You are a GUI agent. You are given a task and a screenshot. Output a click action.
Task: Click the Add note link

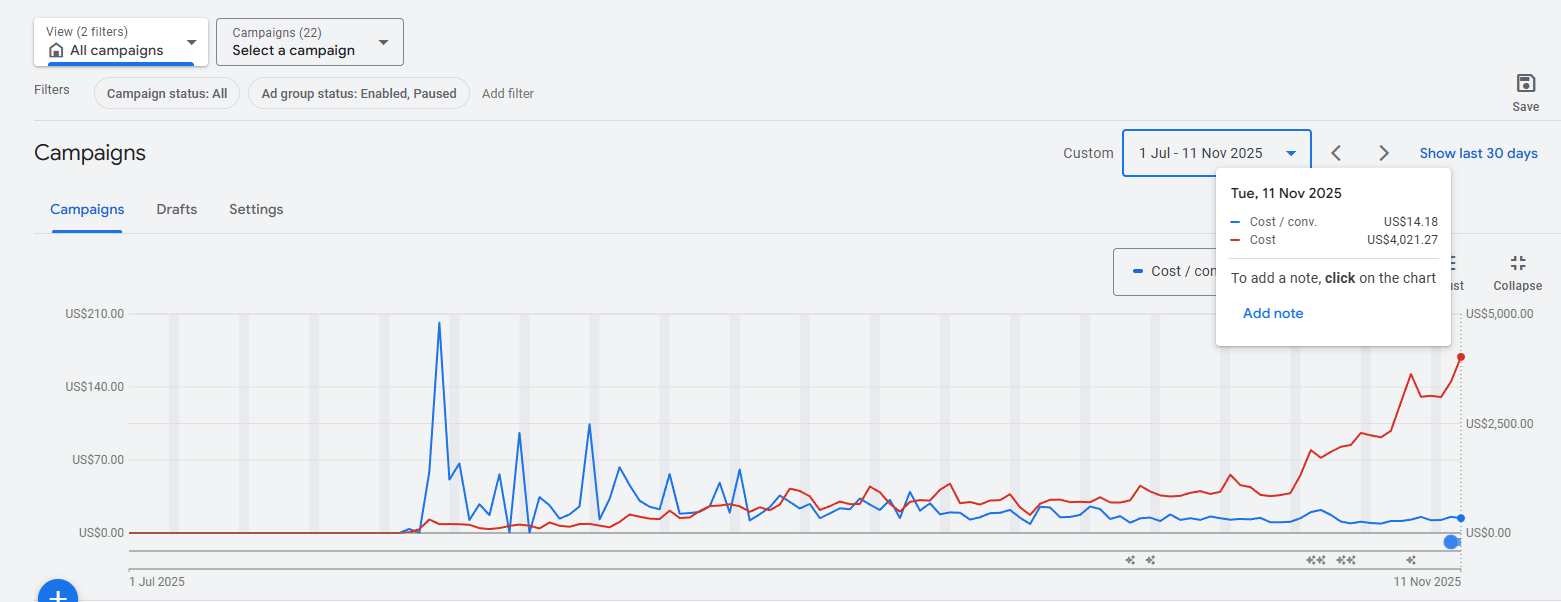pyautogui.click(x=1272, y=313)
